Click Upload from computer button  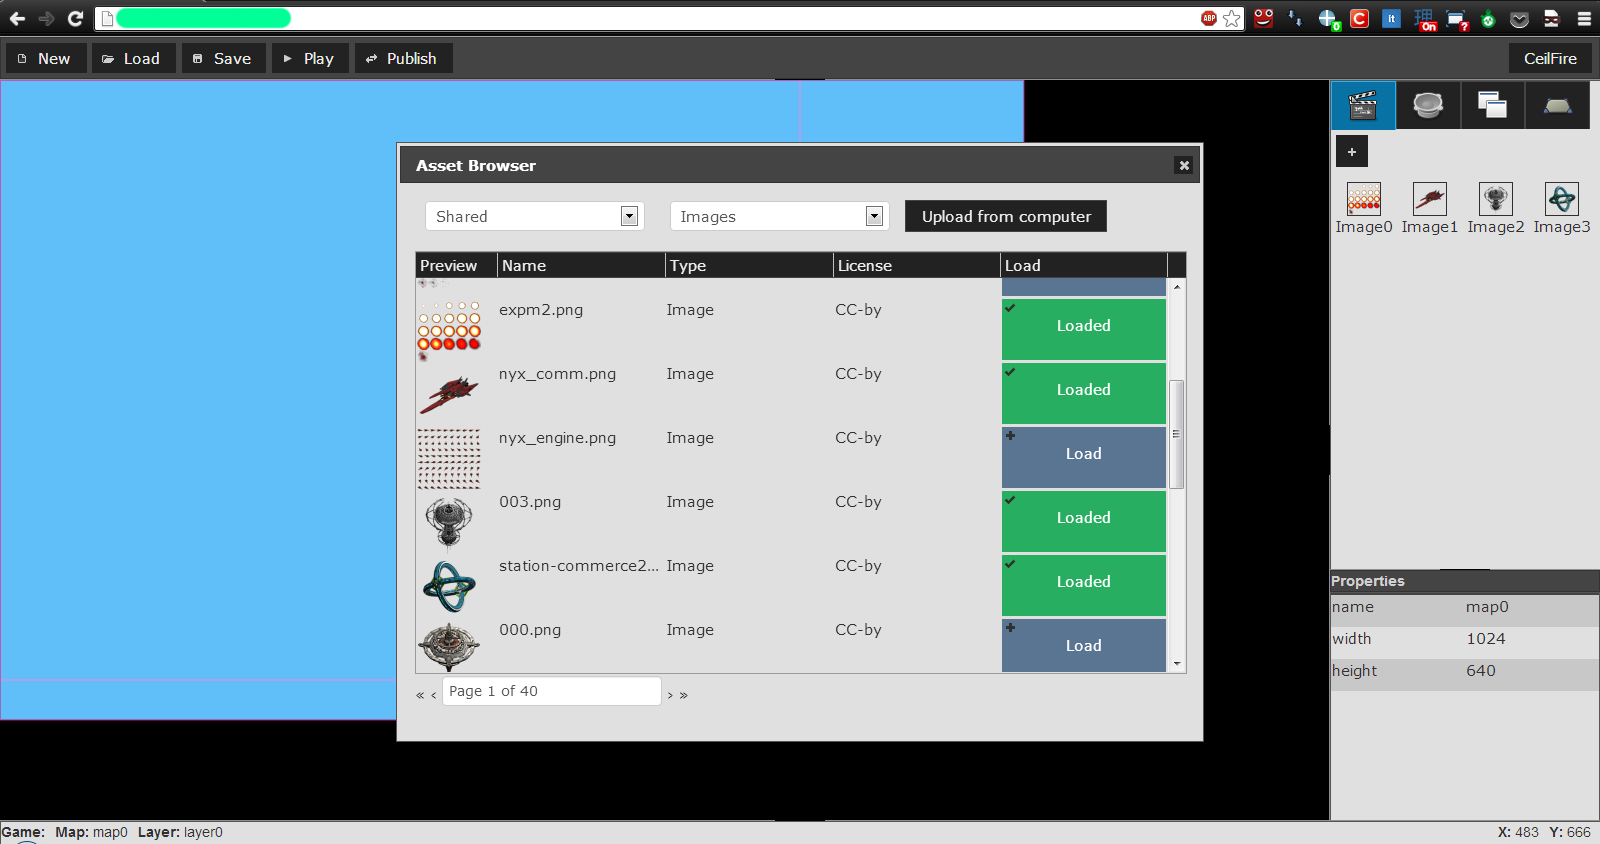[1005, 216]
